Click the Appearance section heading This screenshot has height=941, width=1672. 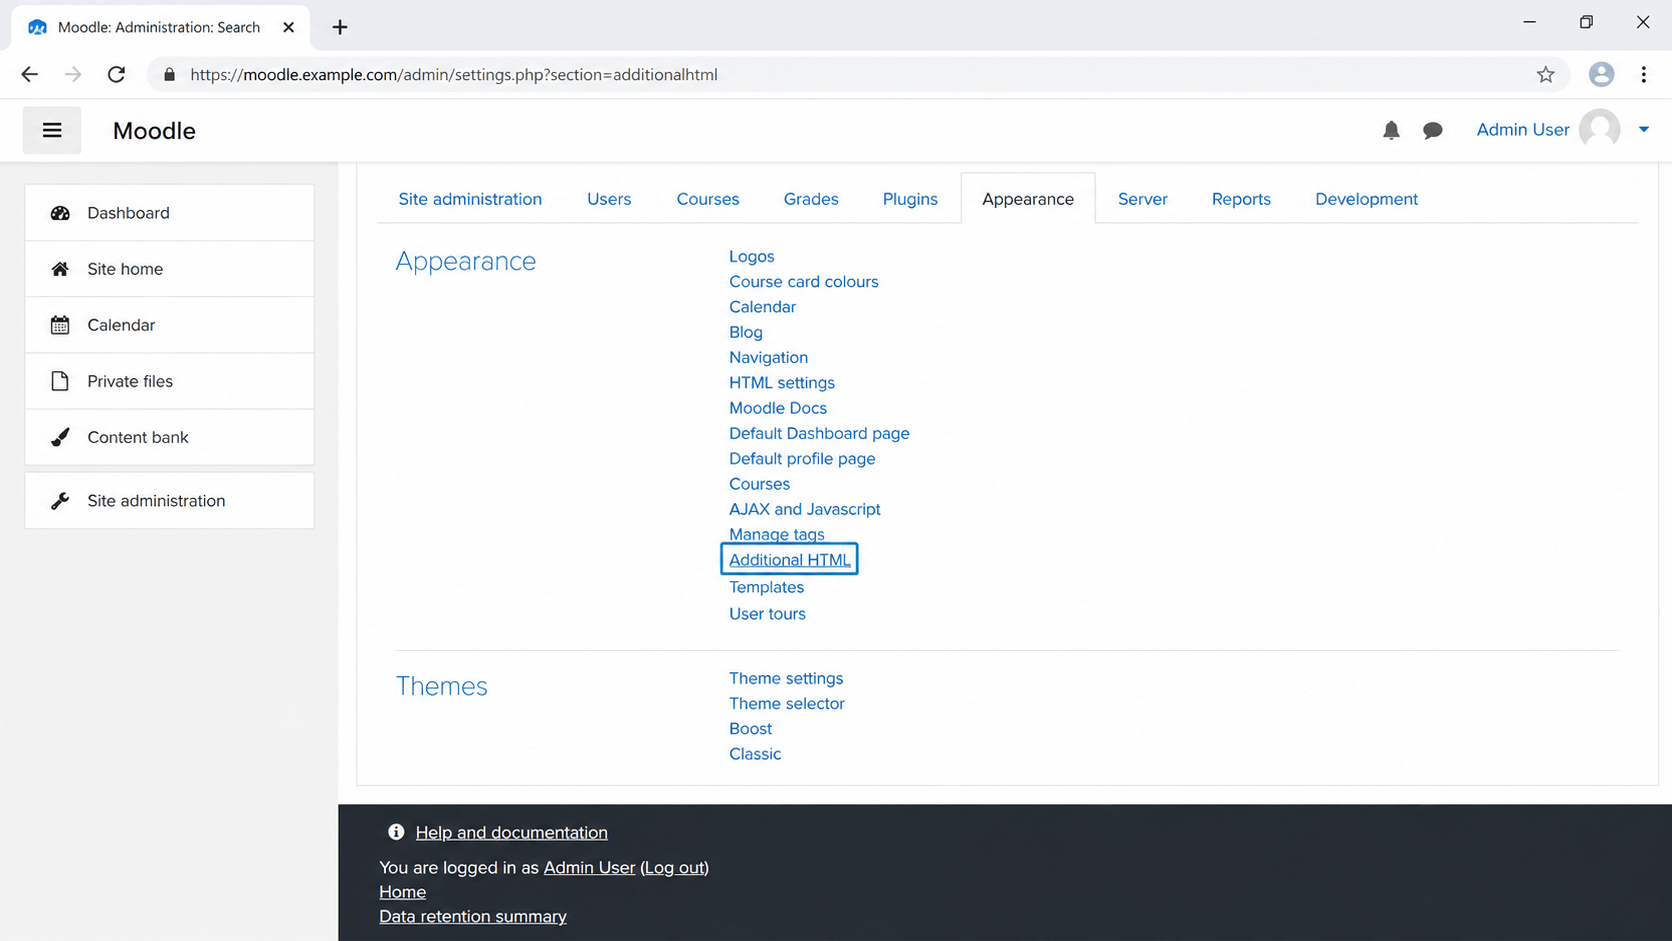click(x=466, y=261)
